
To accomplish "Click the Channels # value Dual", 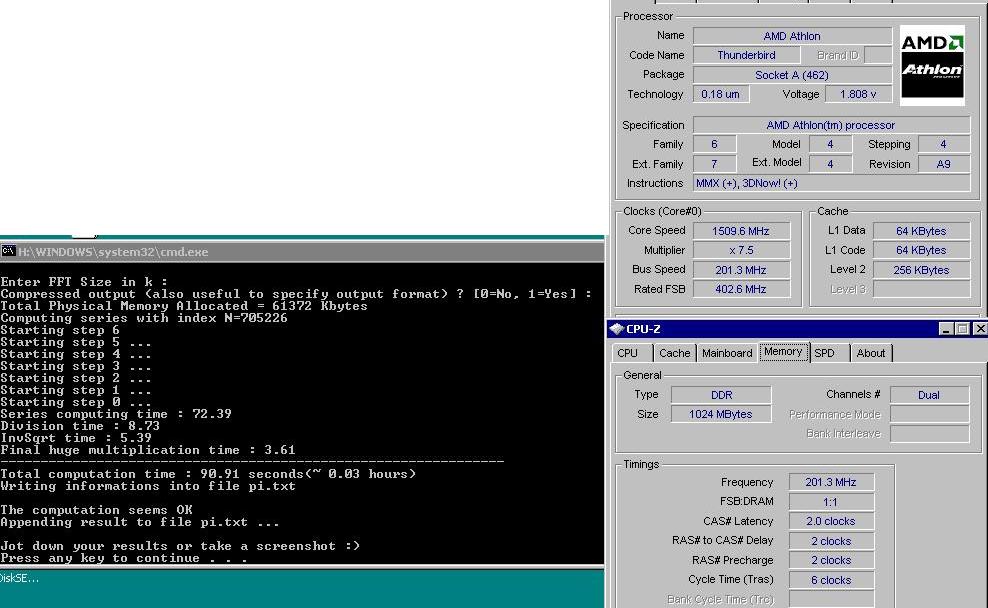I will [x=929, y=395].
